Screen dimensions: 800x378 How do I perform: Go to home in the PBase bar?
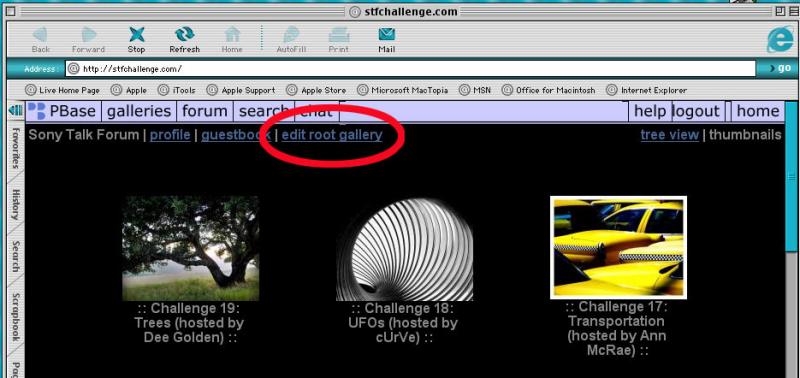click(758, 111)
